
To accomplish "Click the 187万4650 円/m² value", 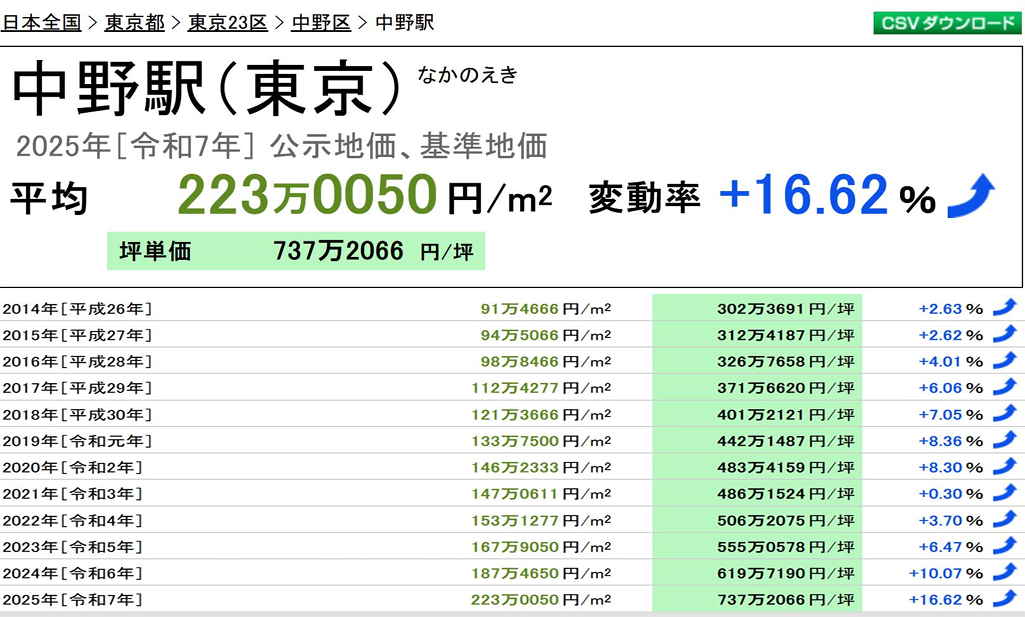I will coord(541,573).
